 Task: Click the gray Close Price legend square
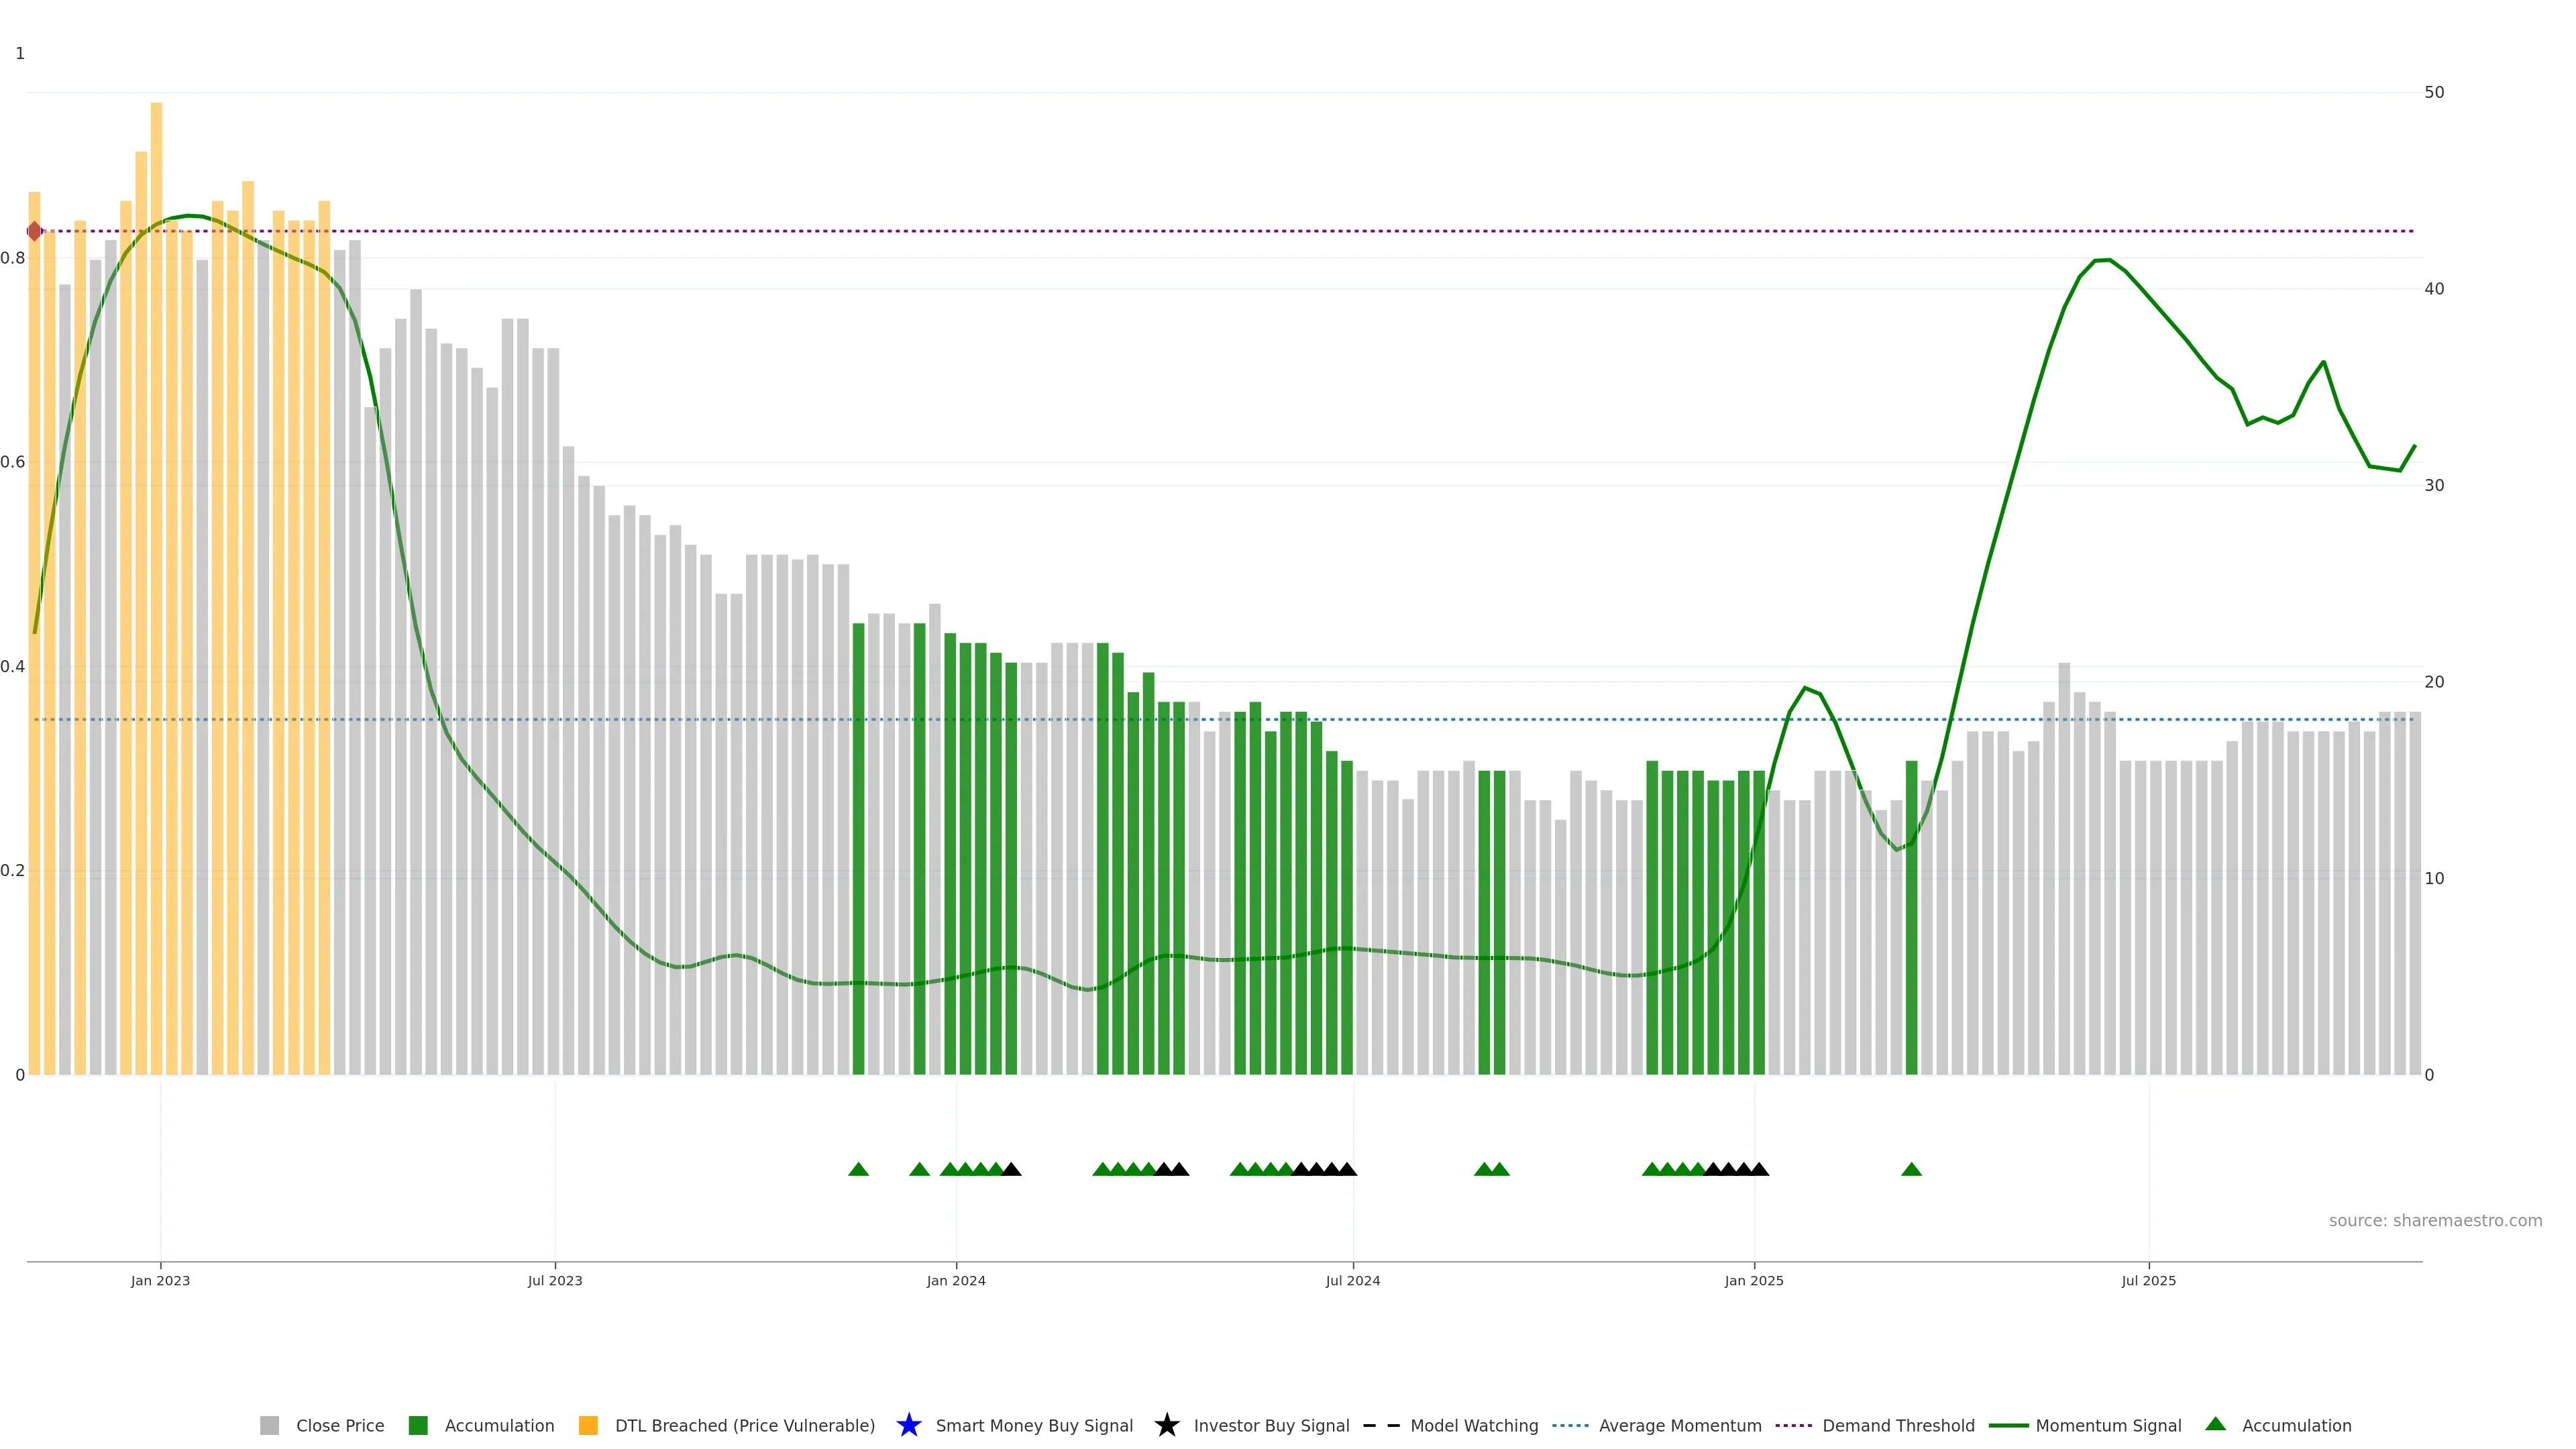269,1425
